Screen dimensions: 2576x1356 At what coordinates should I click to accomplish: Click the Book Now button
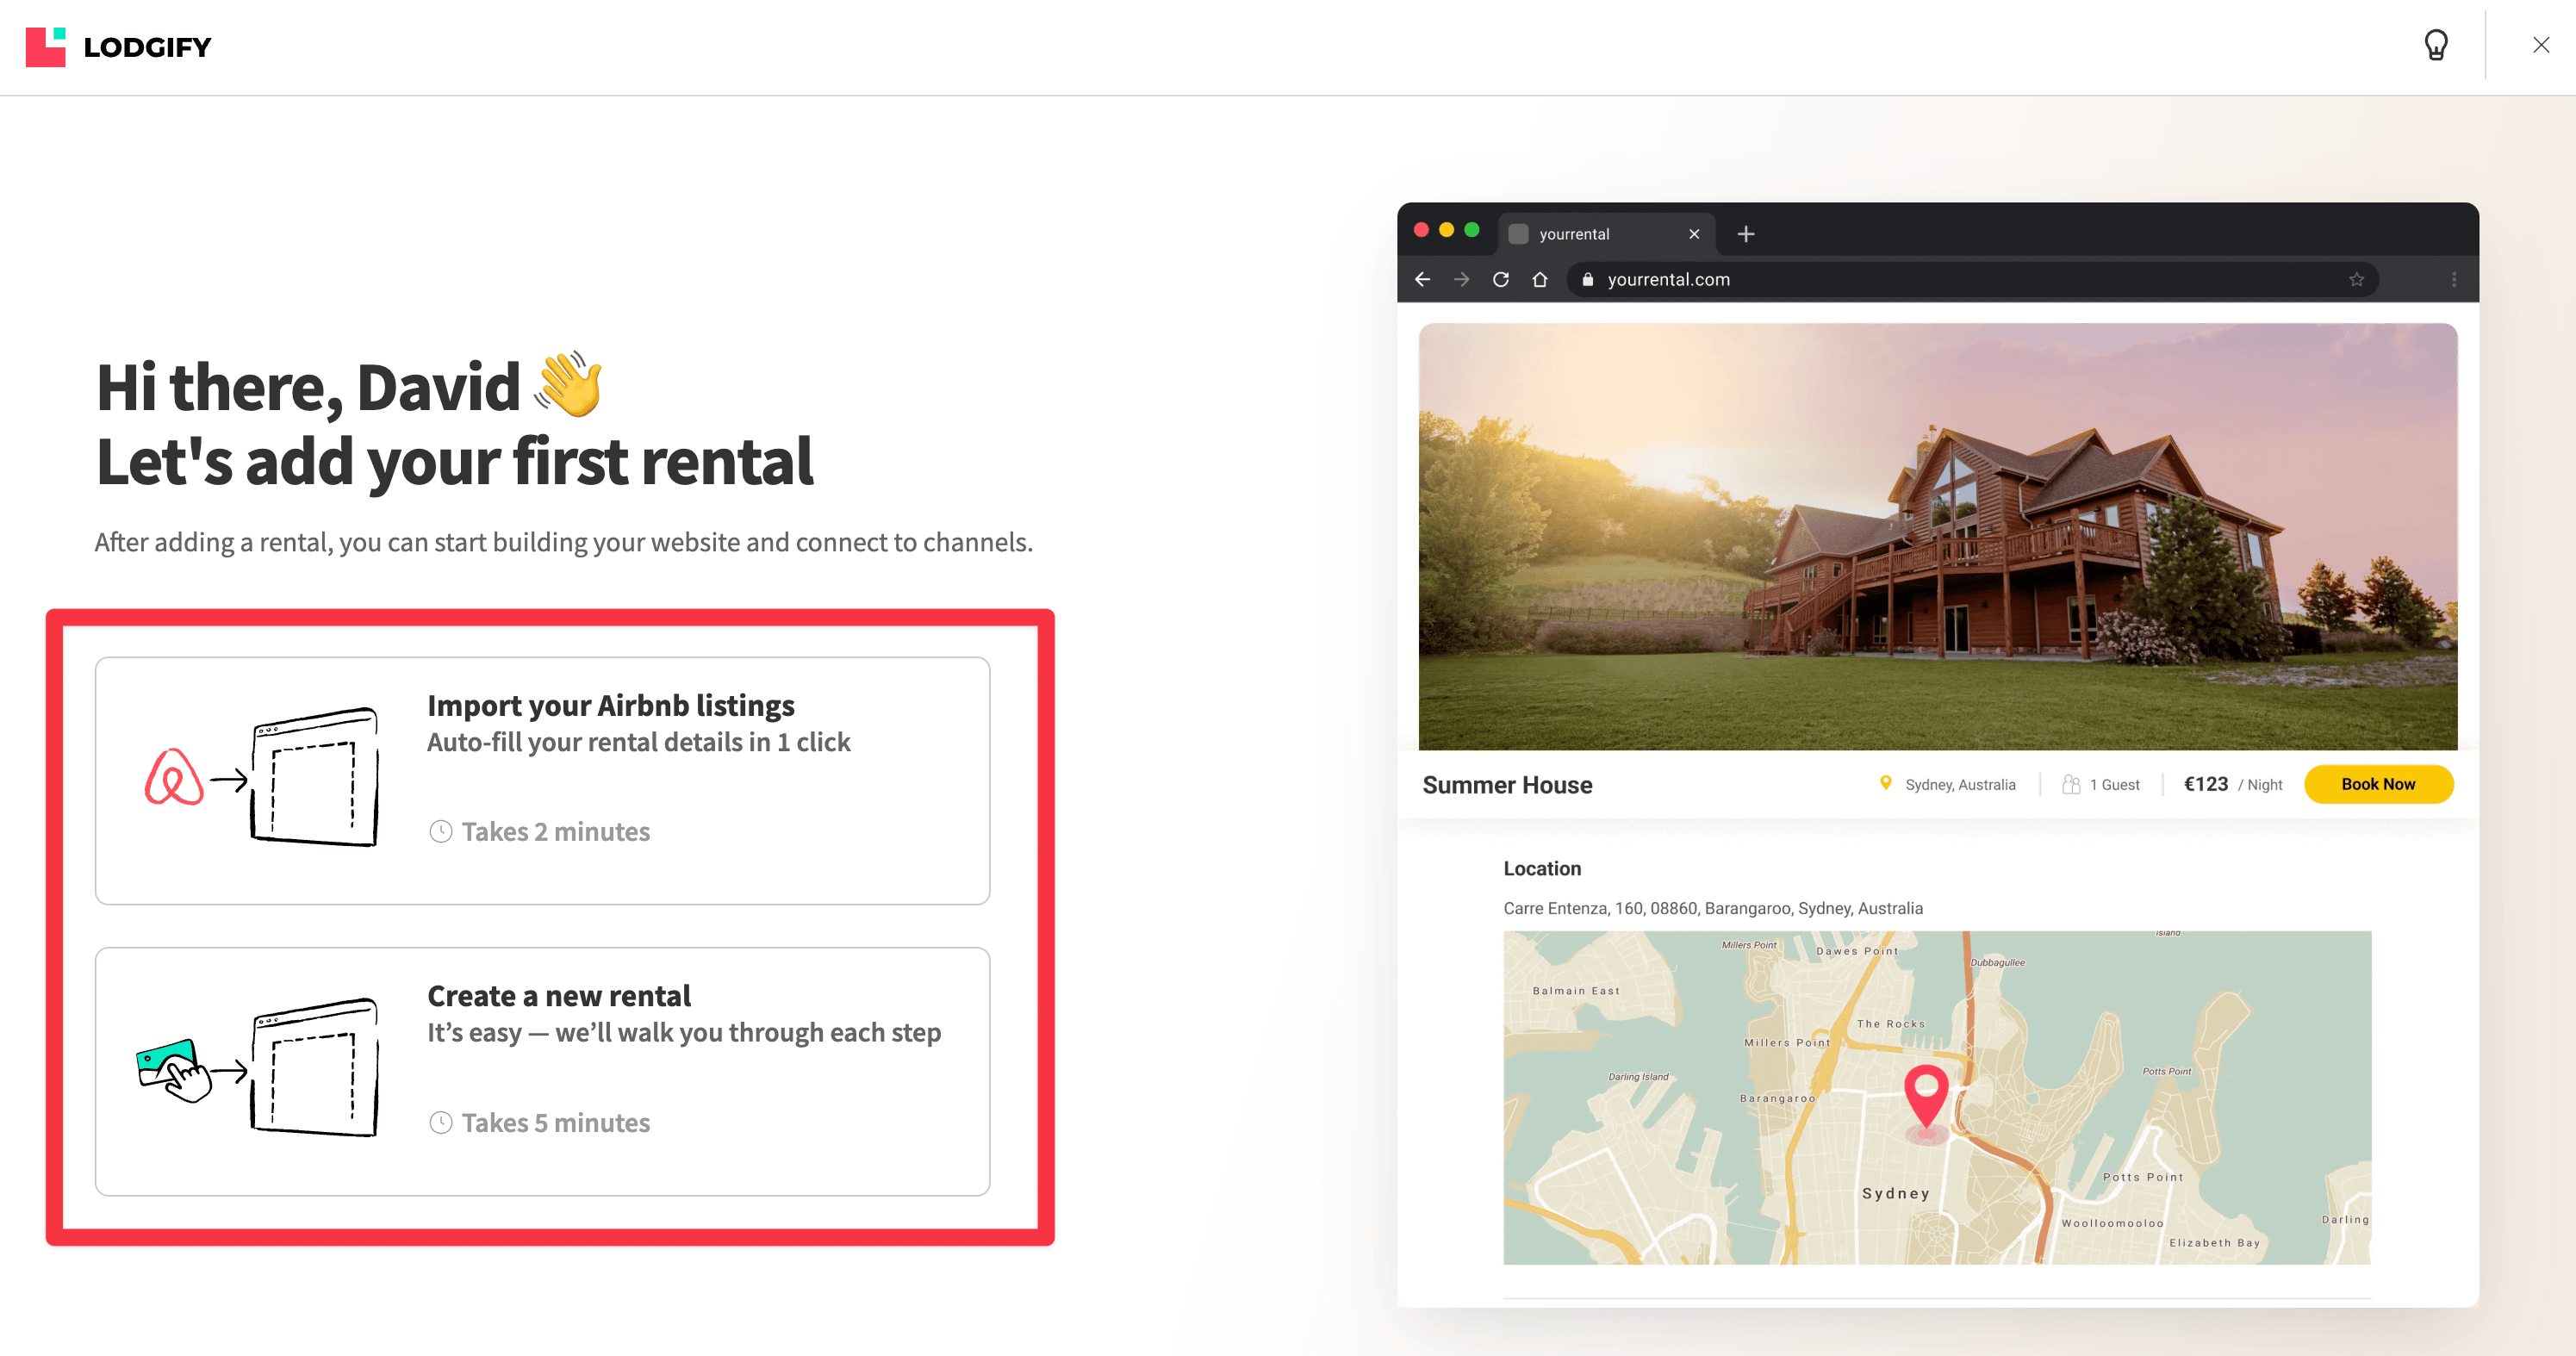click(x=2378, y=784)
